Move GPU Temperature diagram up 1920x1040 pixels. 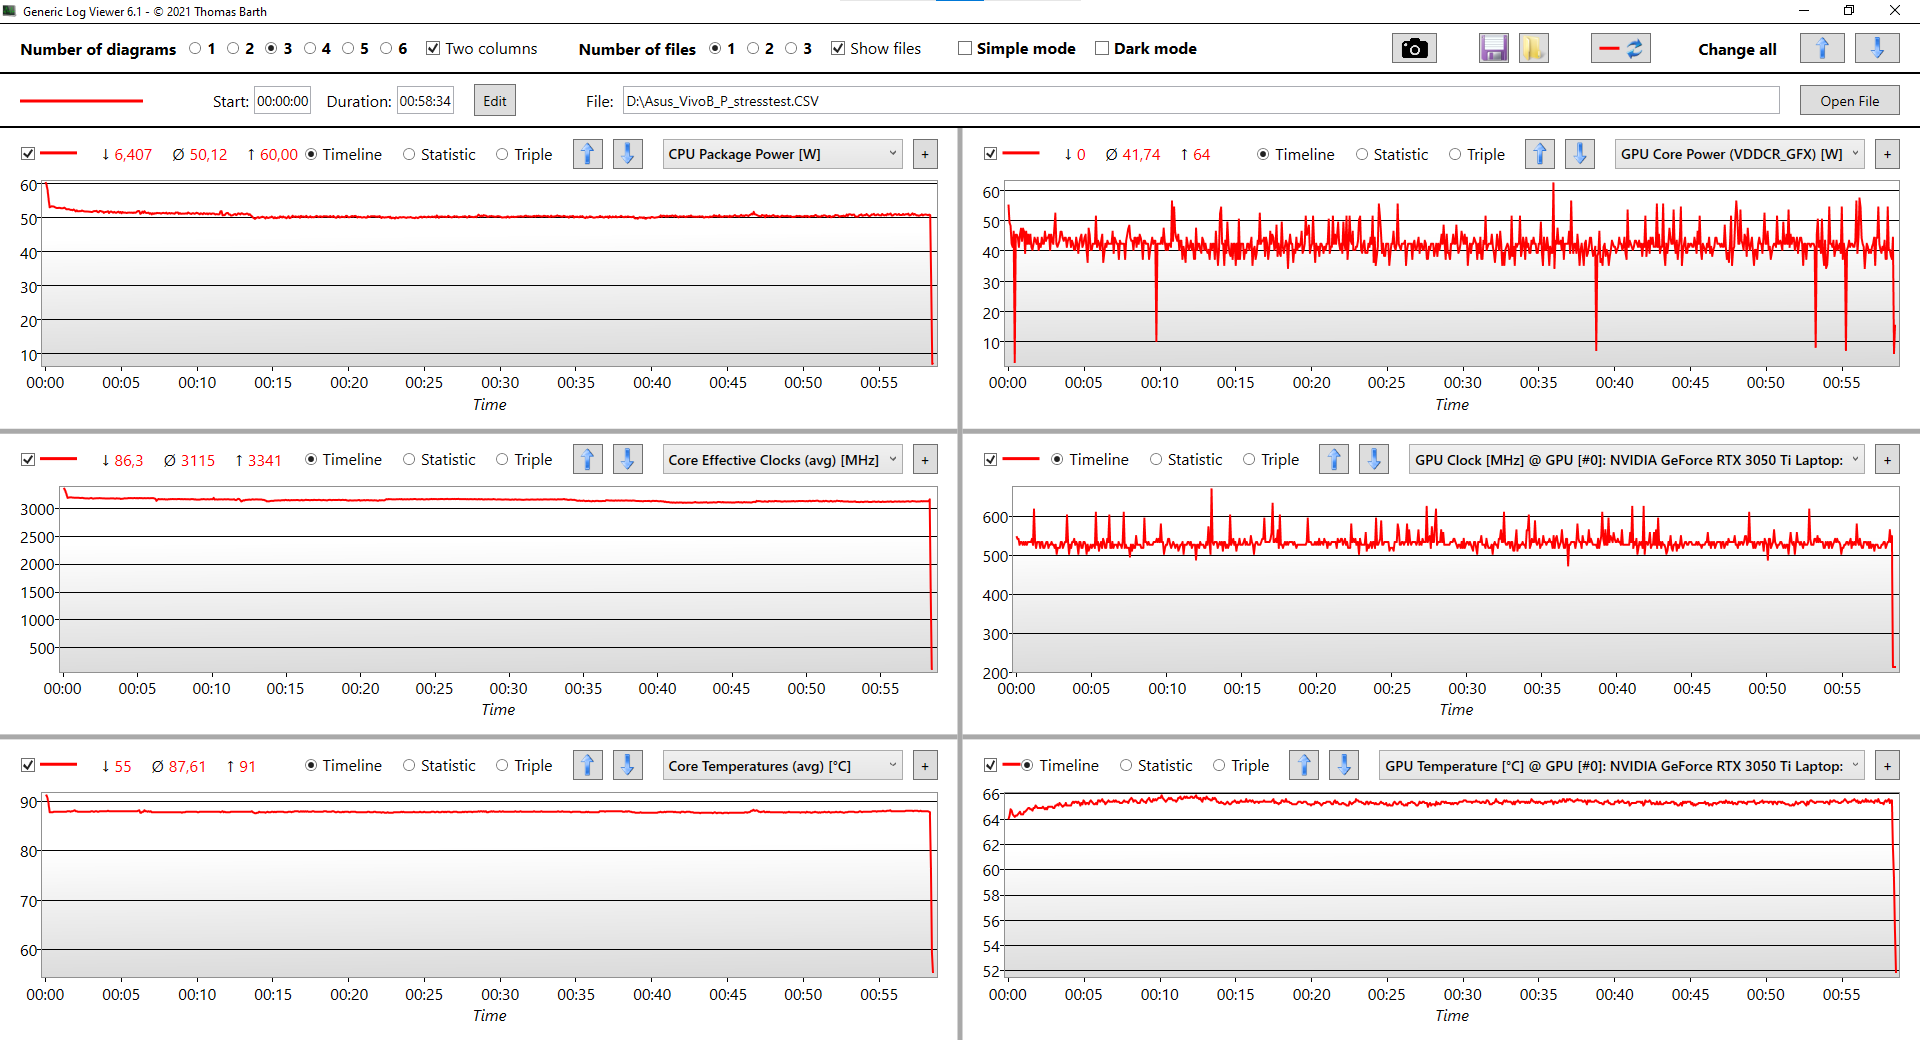point(1304,765)
